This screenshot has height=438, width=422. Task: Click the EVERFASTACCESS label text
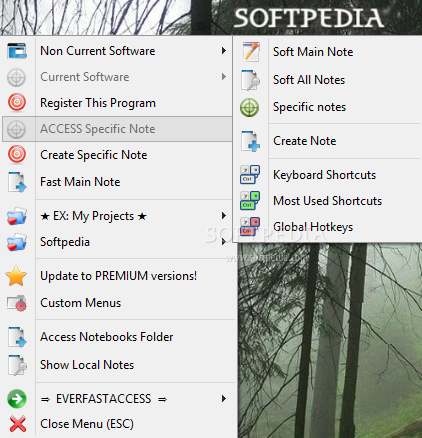[x=103, y=399]
